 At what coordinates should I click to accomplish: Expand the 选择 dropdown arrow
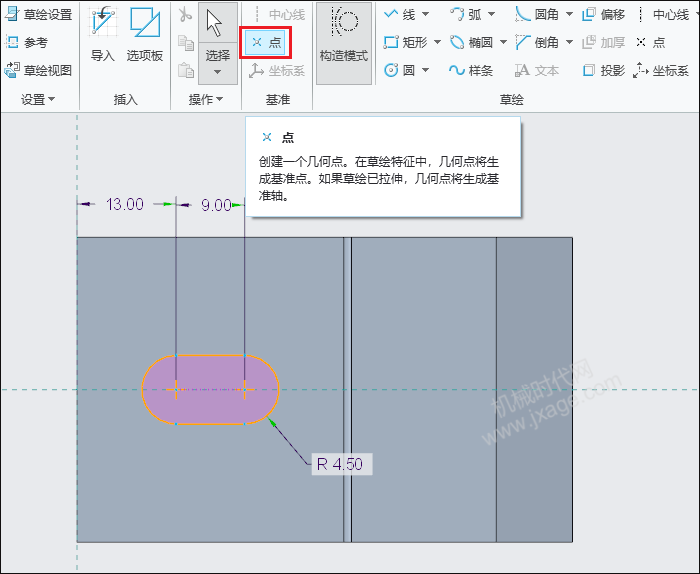(x=217, y=72)
